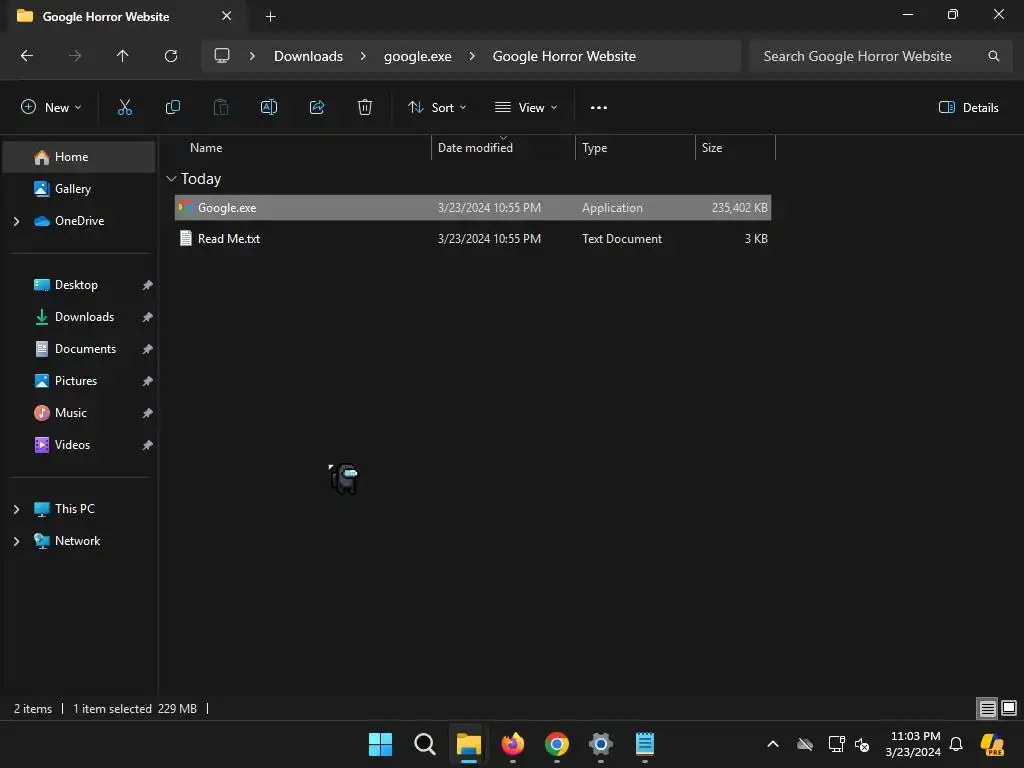Collapse the Today group
This screenshot has height=768, width=1024.
coord(172,179)
